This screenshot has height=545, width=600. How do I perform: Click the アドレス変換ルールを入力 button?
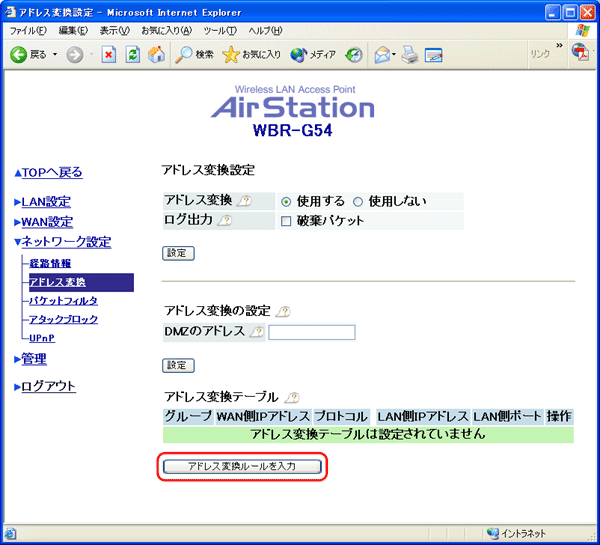point(242,467)
